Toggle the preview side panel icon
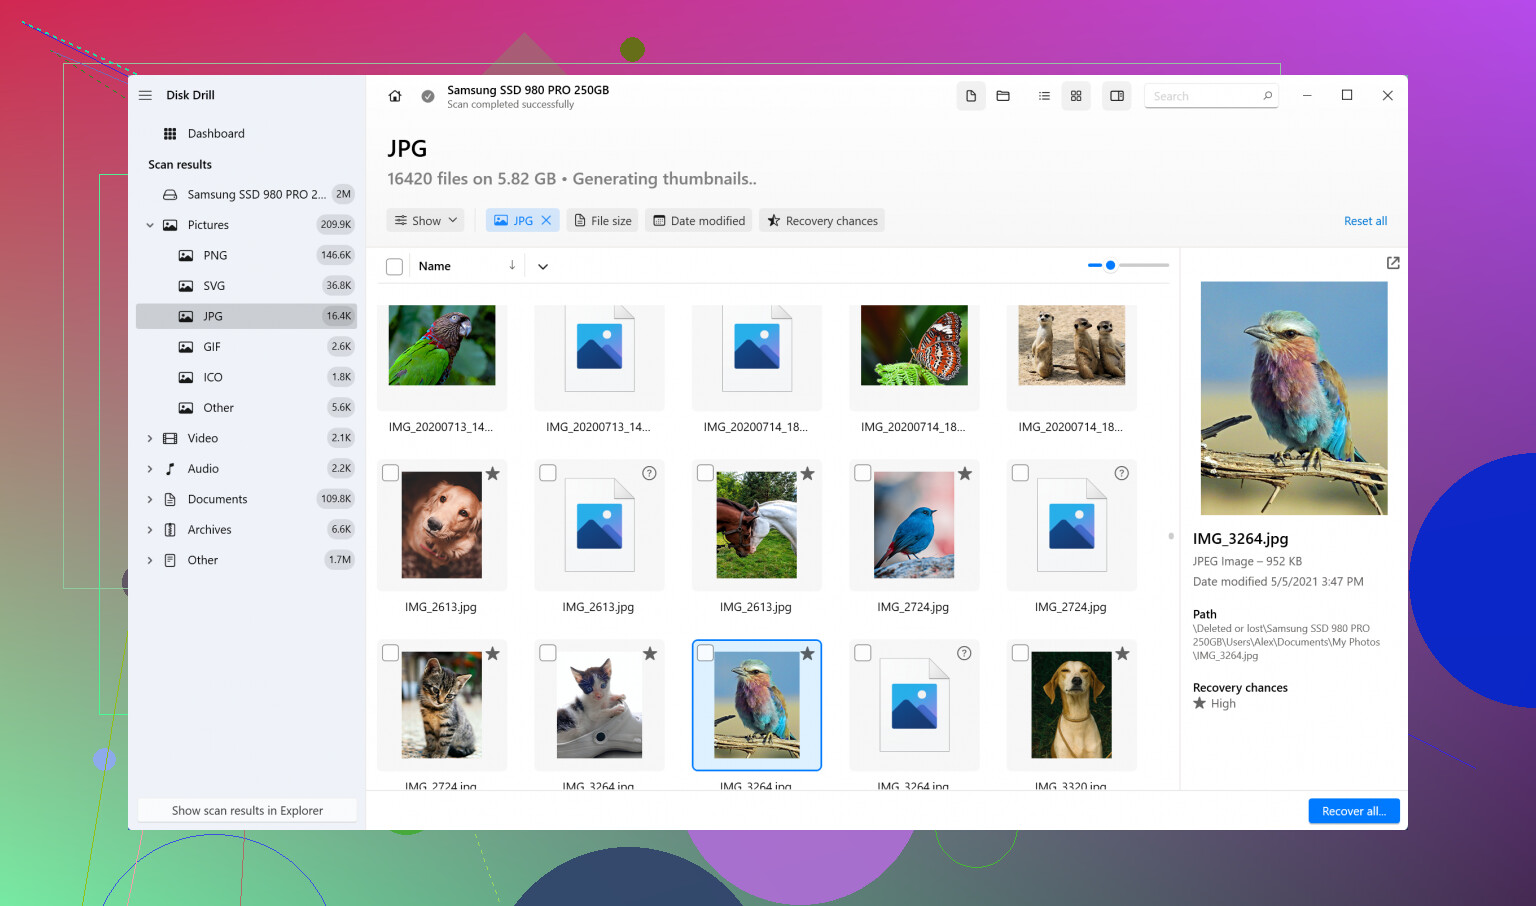The height and width of the screenshot is (906, 1536). click(x=1117, y=96)
